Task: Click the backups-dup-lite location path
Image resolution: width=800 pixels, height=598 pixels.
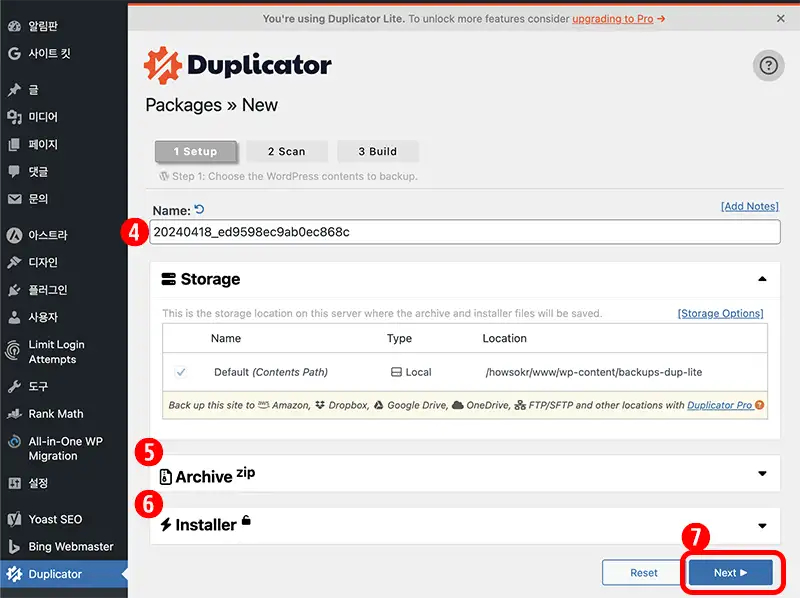Action: click(594, 372)
